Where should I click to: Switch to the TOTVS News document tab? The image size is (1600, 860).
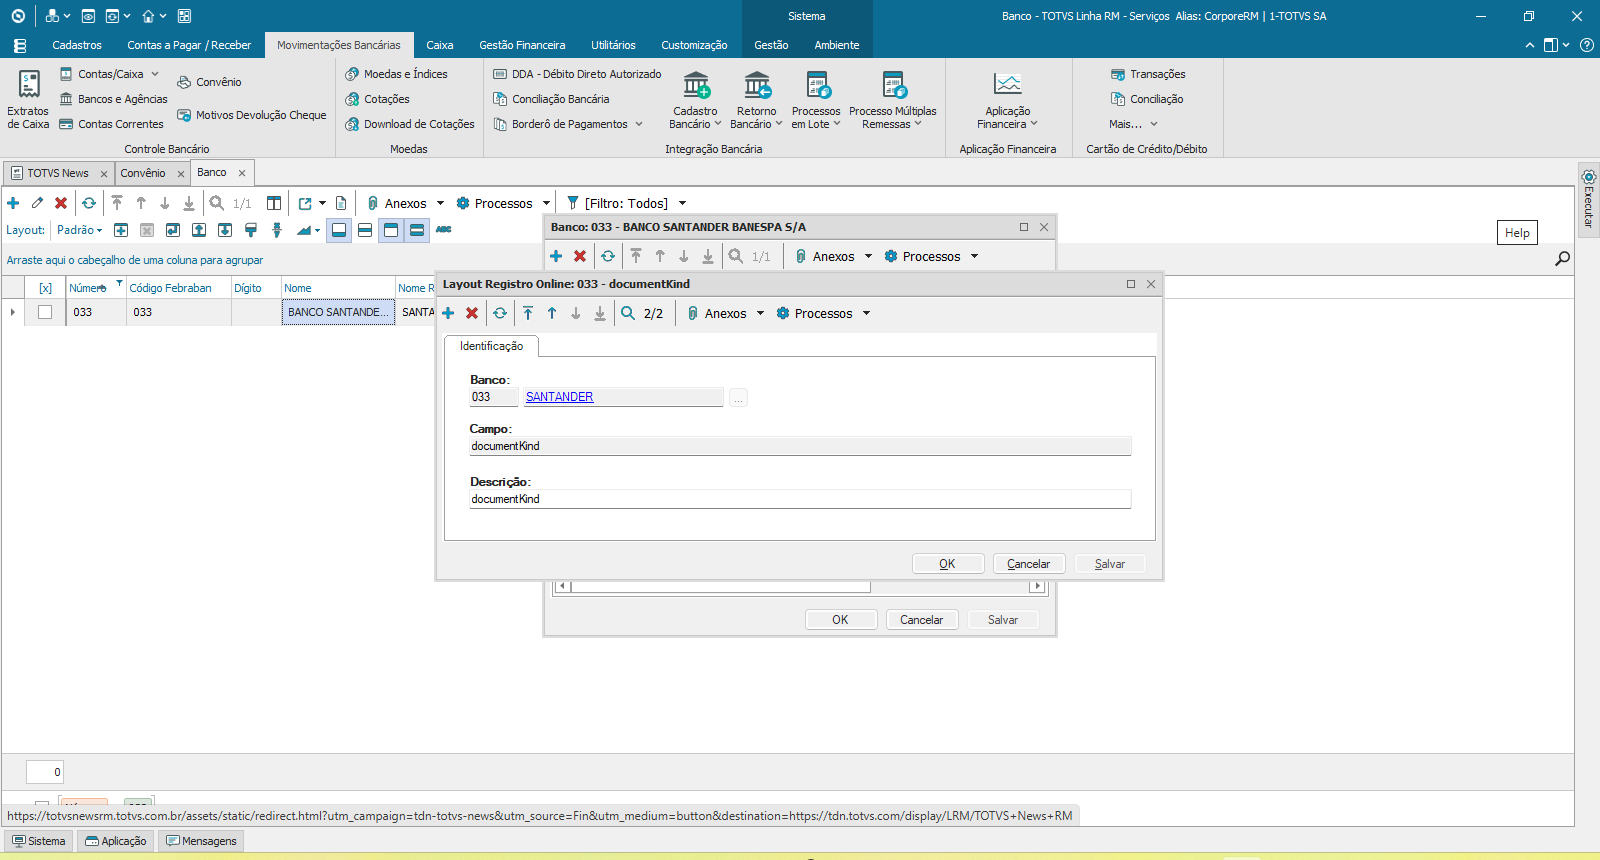point(58,173)
